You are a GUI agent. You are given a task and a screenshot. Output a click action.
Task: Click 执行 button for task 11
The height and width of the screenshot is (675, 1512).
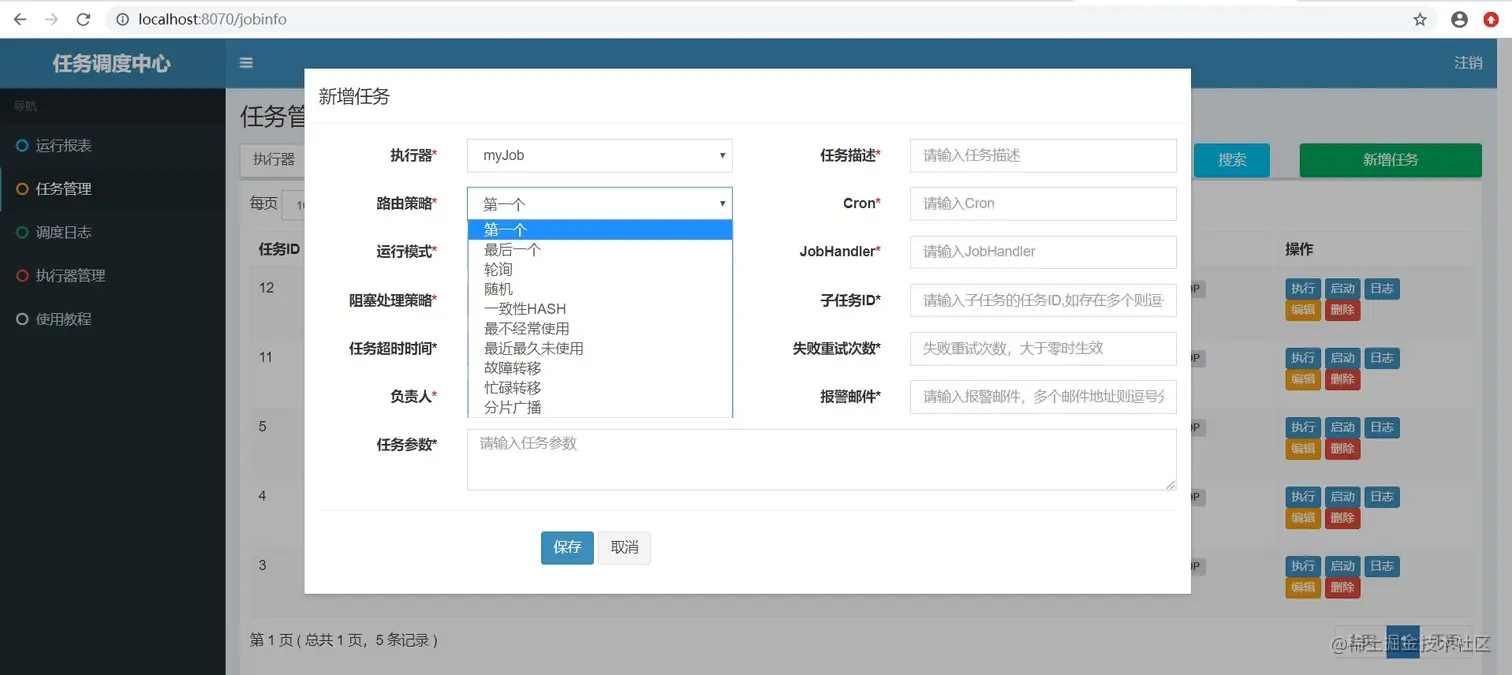click(x=1303, y=358)
